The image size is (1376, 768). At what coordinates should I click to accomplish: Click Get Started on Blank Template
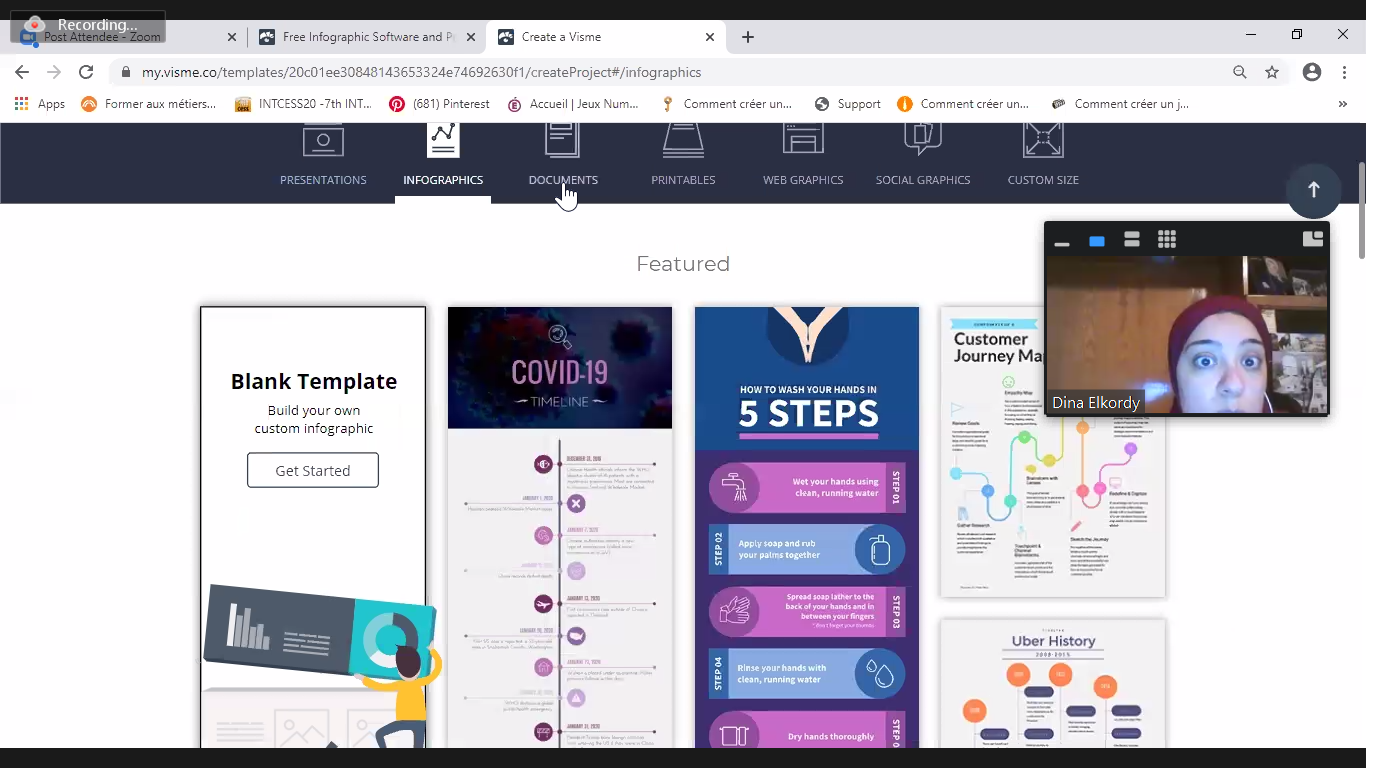(x=313, y=470)
